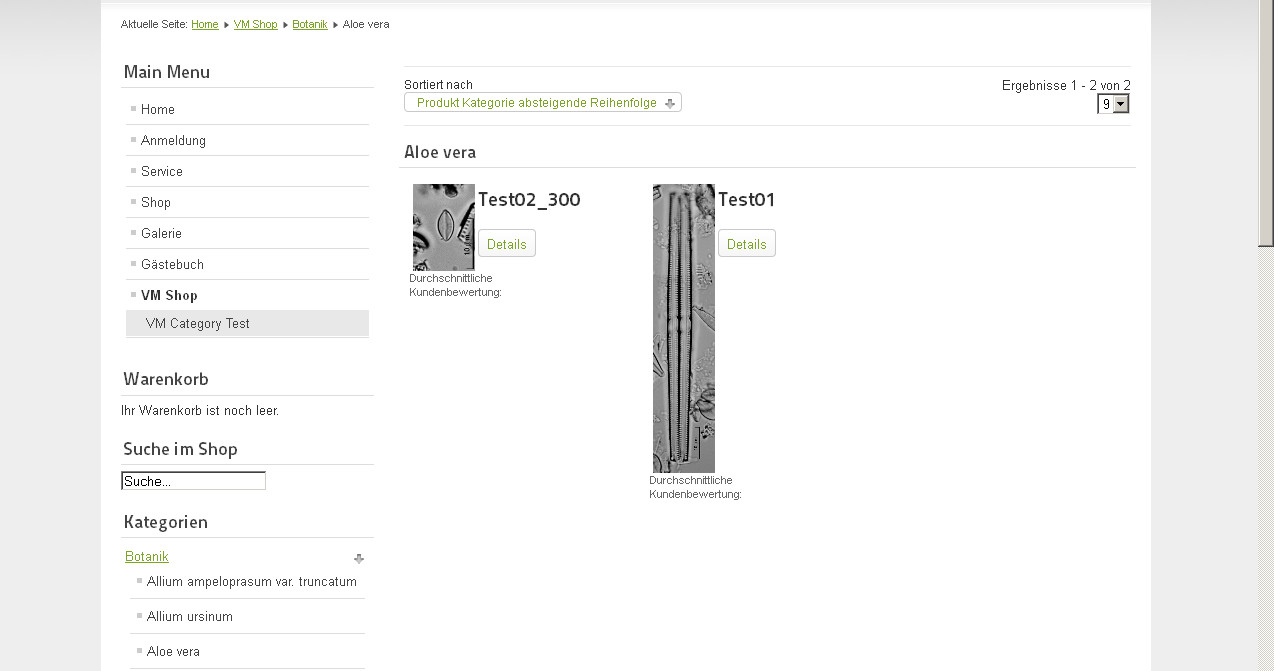Screen dimensions: 1274x671
Task: Open Gästebuch from the Main Menu
Action: [x=172, y=265]
